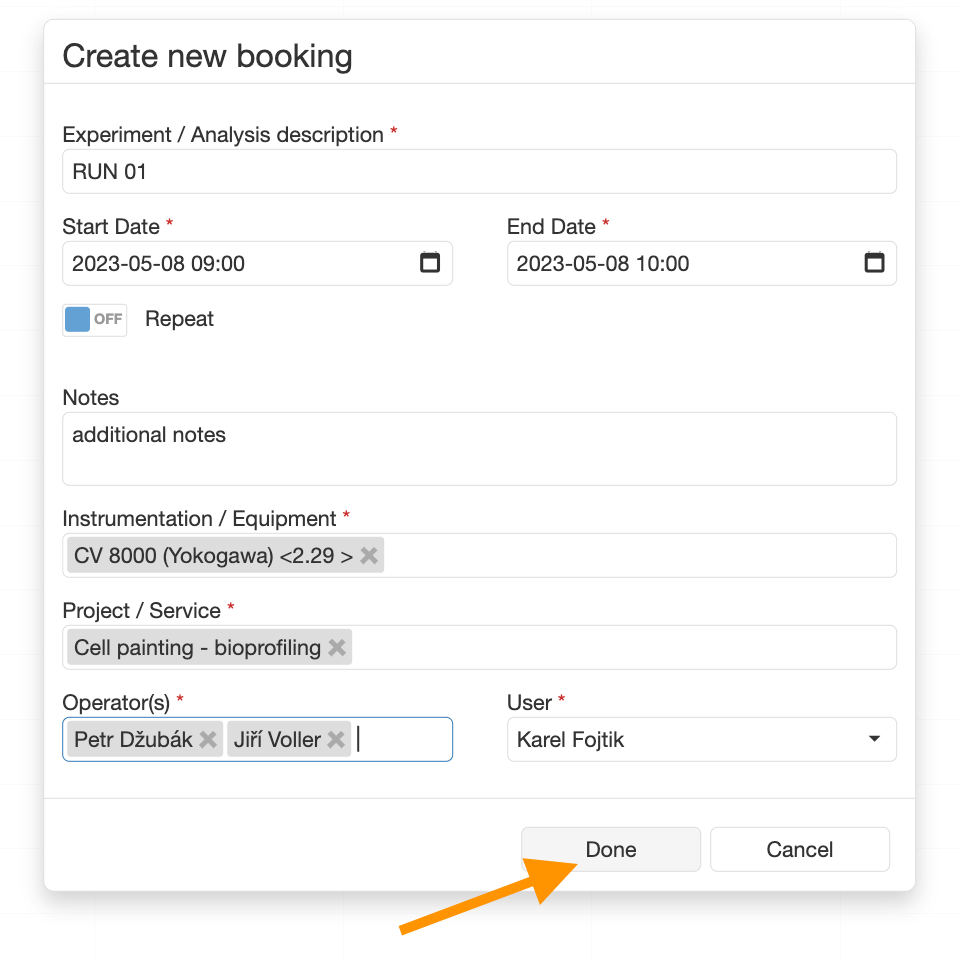The image size is (960, 960).
Task: Open the End Date calendar picker icon
Action: pyautogui.click(x=874, y=263)
